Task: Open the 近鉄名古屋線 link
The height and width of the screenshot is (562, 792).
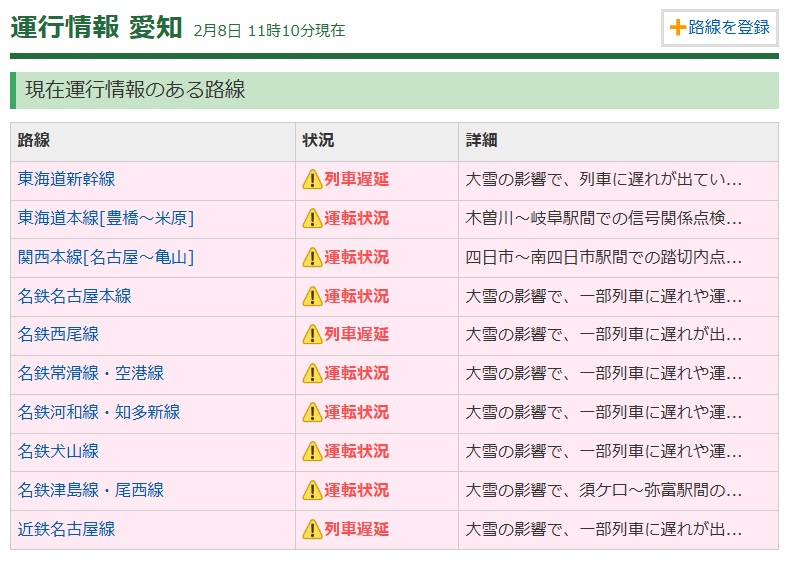Action: [67, 529]
